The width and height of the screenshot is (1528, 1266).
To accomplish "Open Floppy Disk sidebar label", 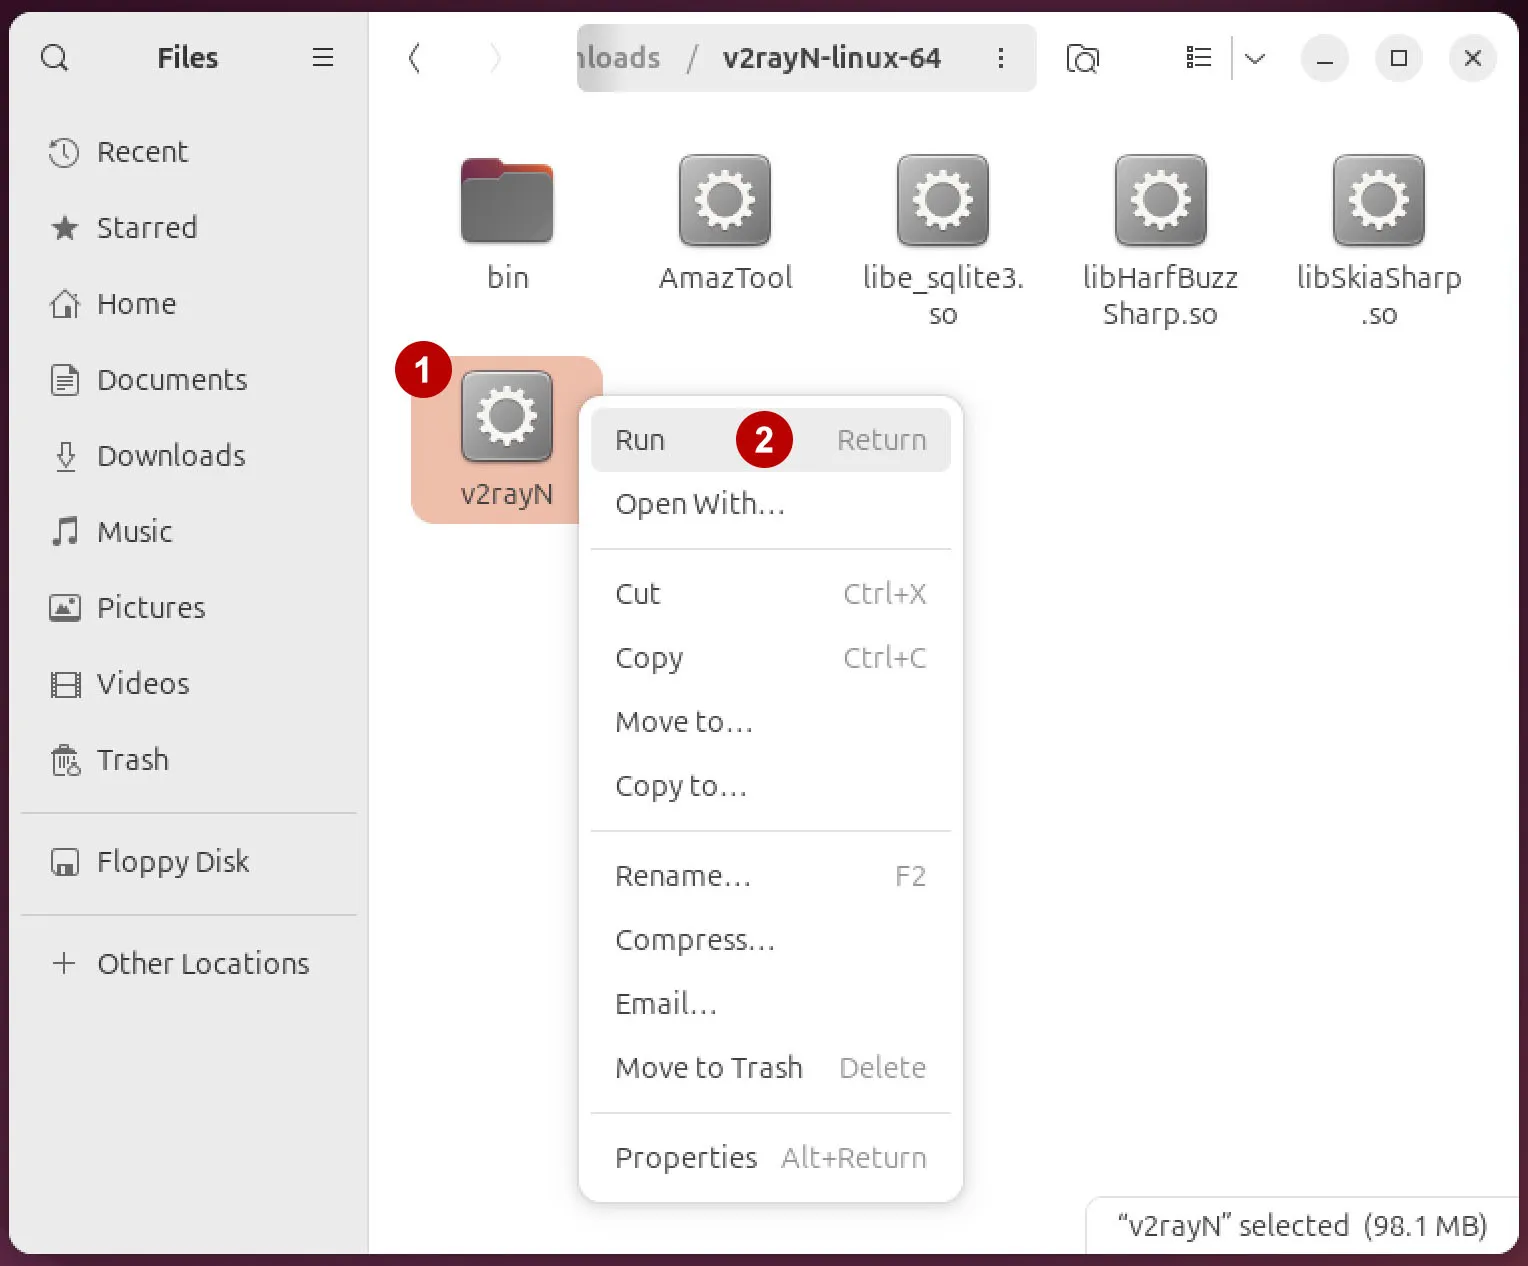I will click(x=173, y=862).
